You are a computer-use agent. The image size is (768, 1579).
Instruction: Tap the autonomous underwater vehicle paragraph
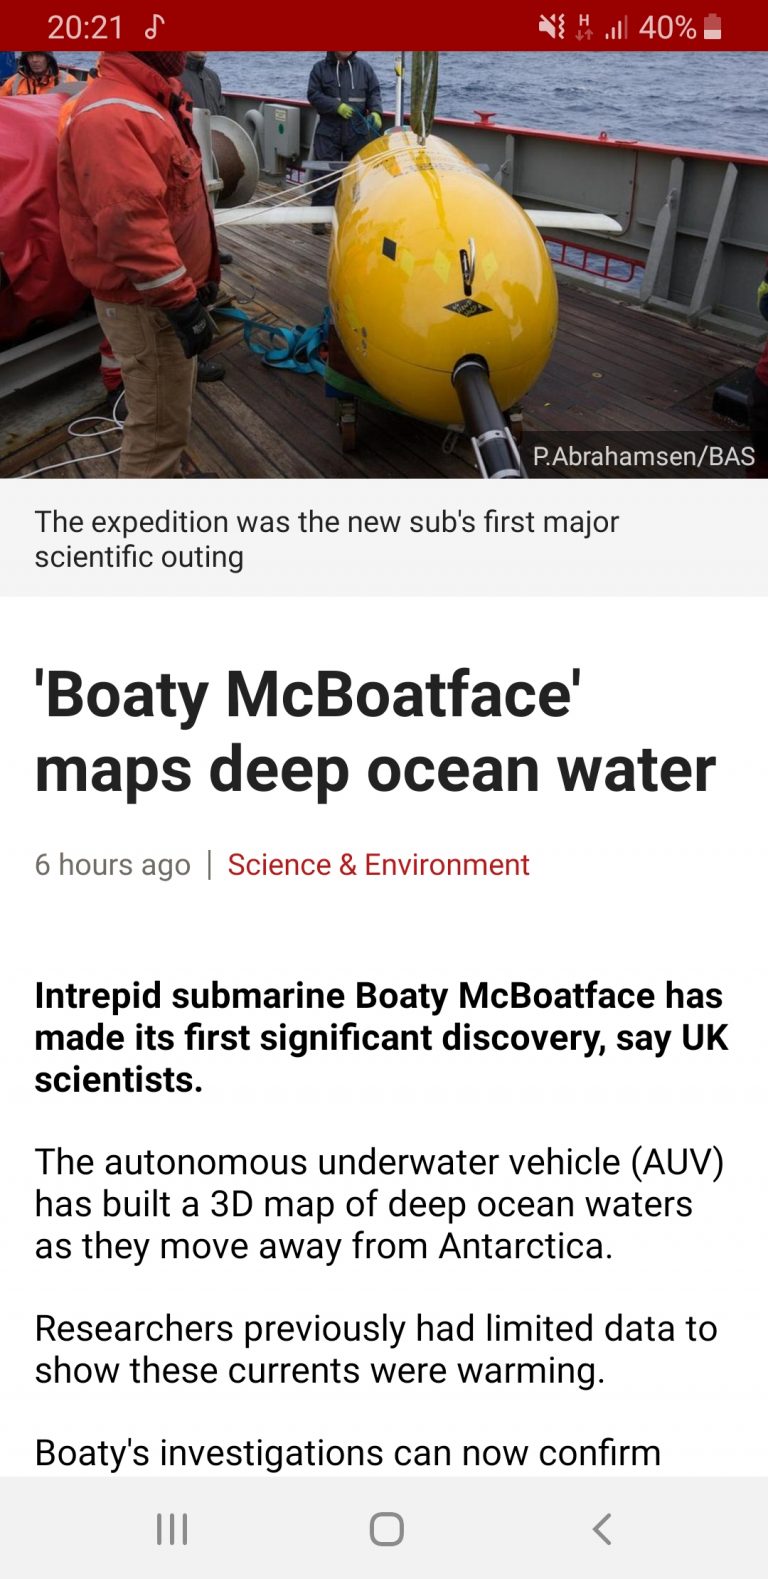pos(379,1203)
